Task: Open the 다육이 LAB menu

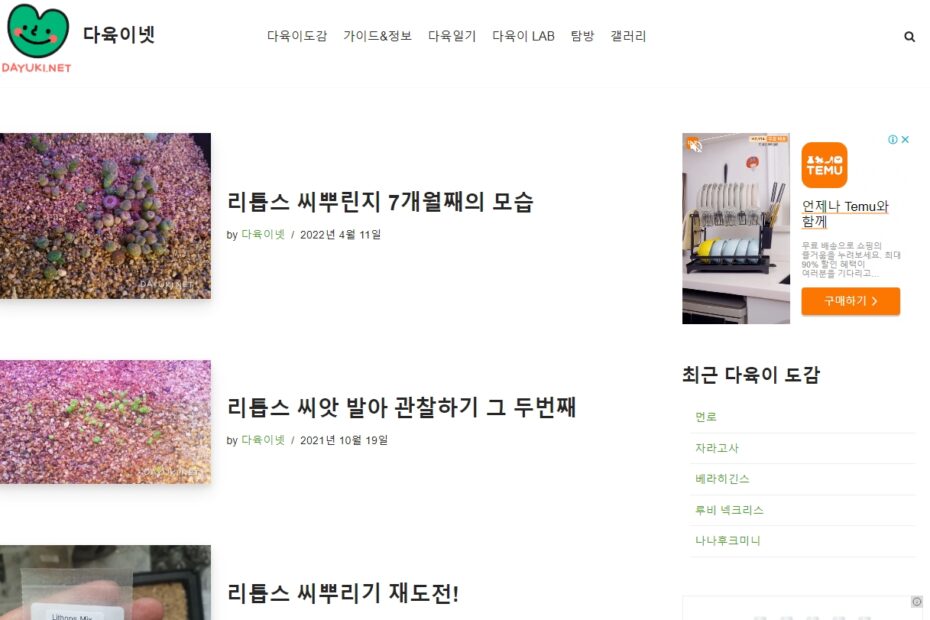Action: [x=523, y=36]
